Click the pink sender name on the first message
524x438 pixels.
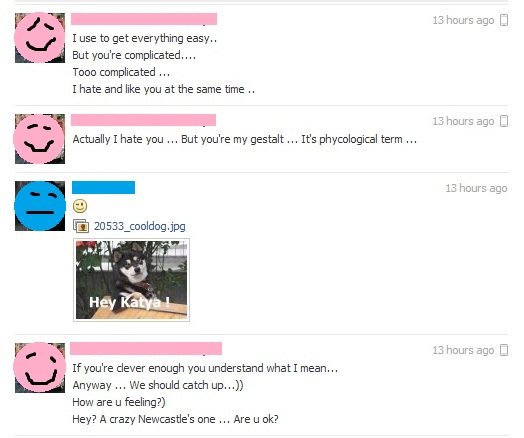click(144, 19)
